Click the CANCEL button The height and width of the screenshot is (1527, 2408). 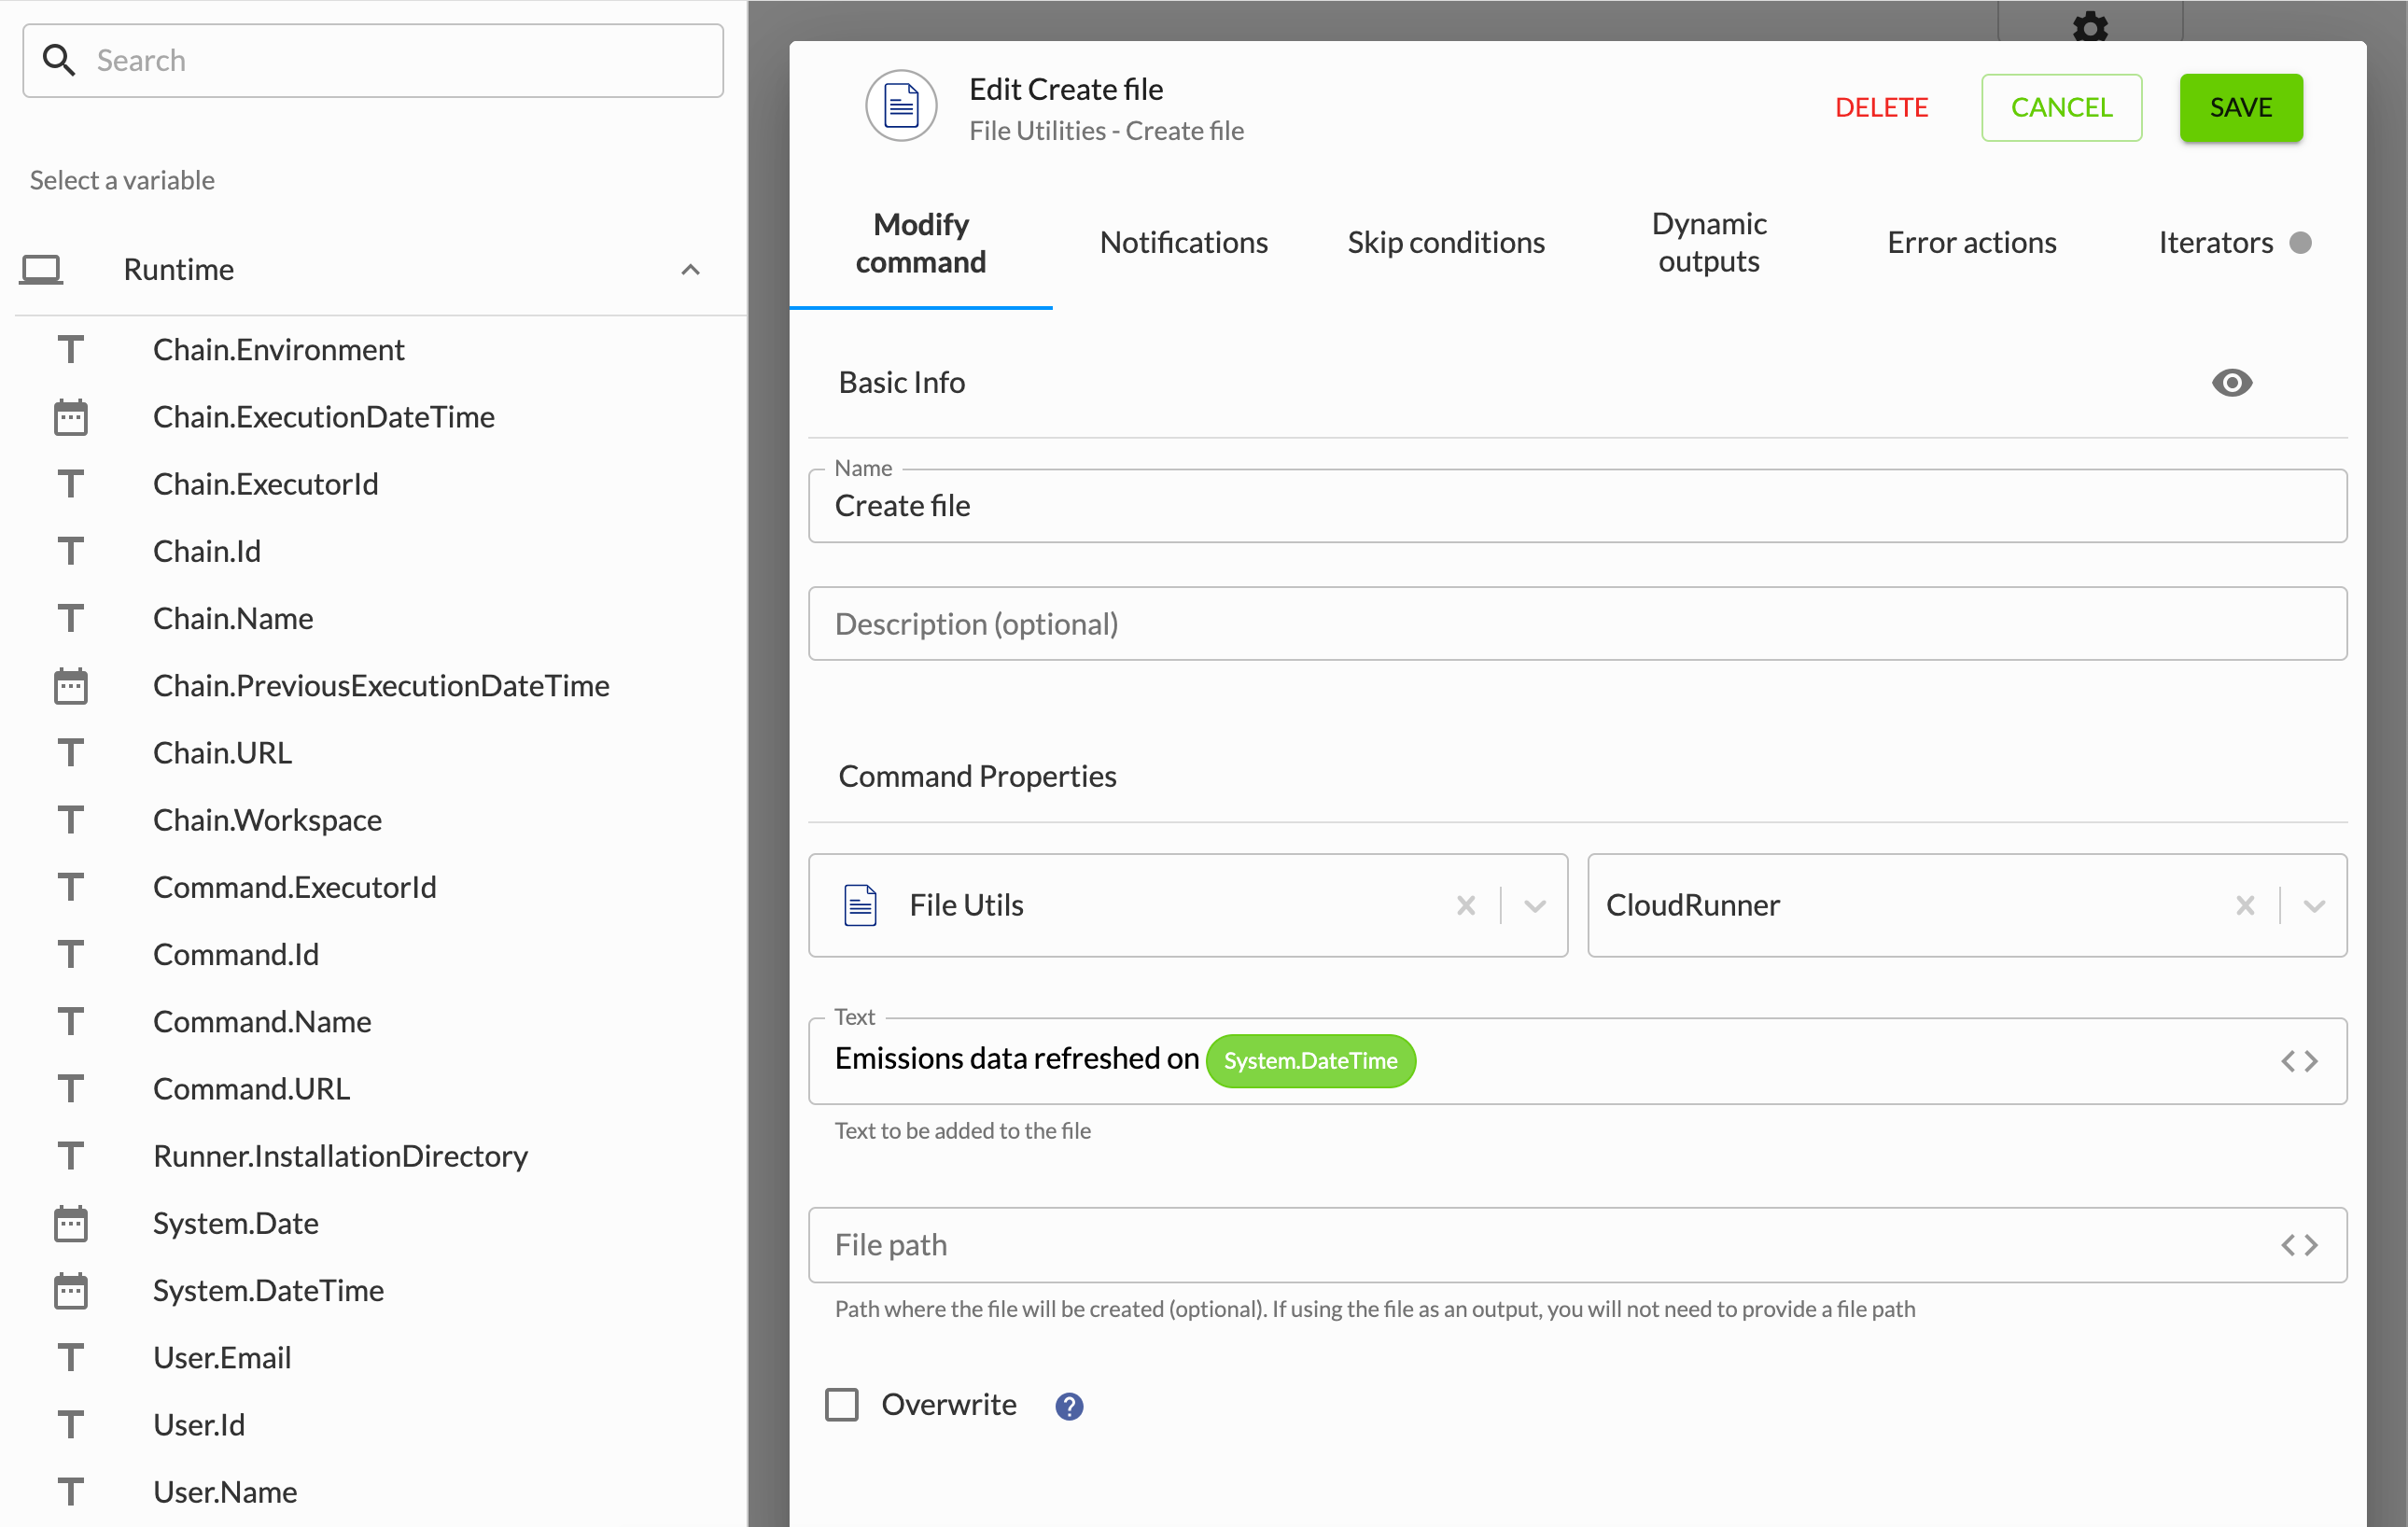[x=2061, y=107]
